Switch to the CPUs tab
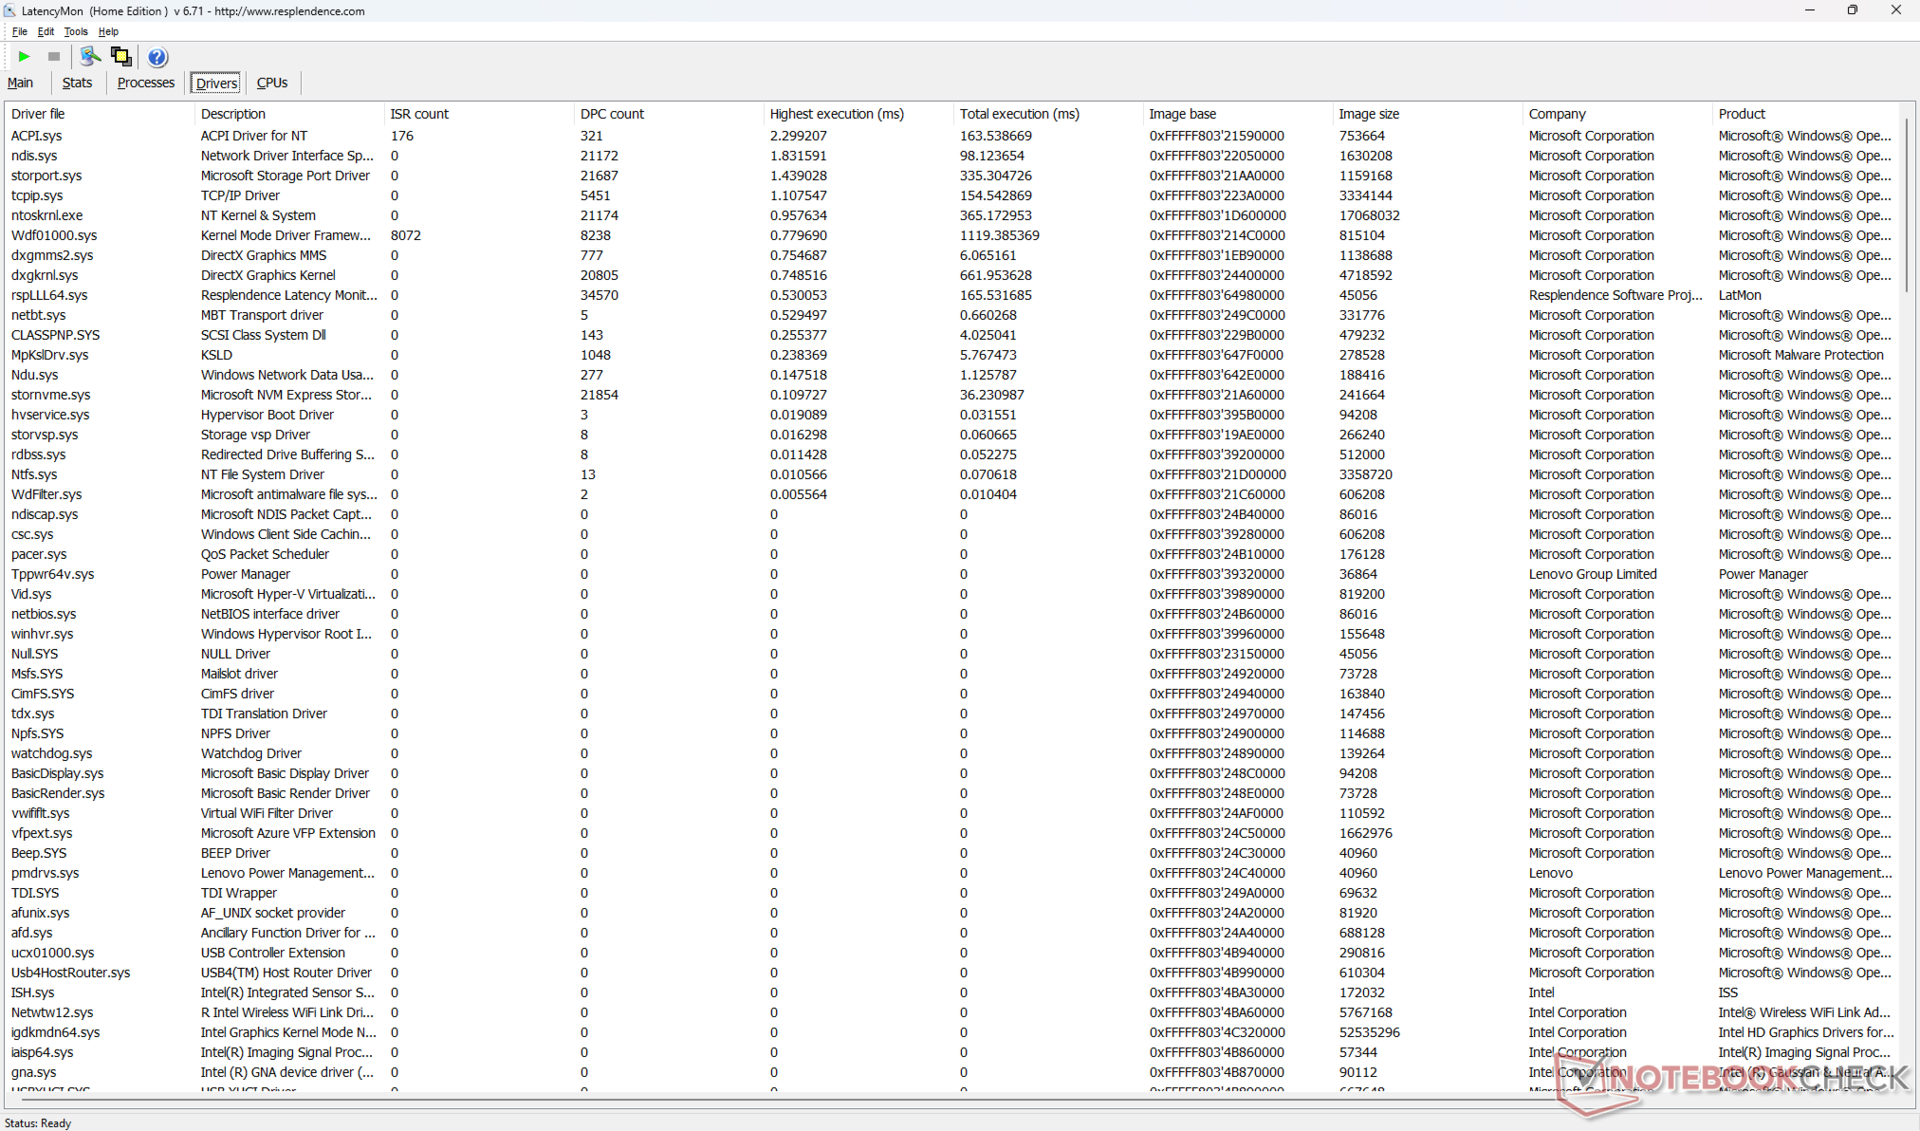Image resolution: width=1920 pixels, height=1131 pixels. pos(272,83)
